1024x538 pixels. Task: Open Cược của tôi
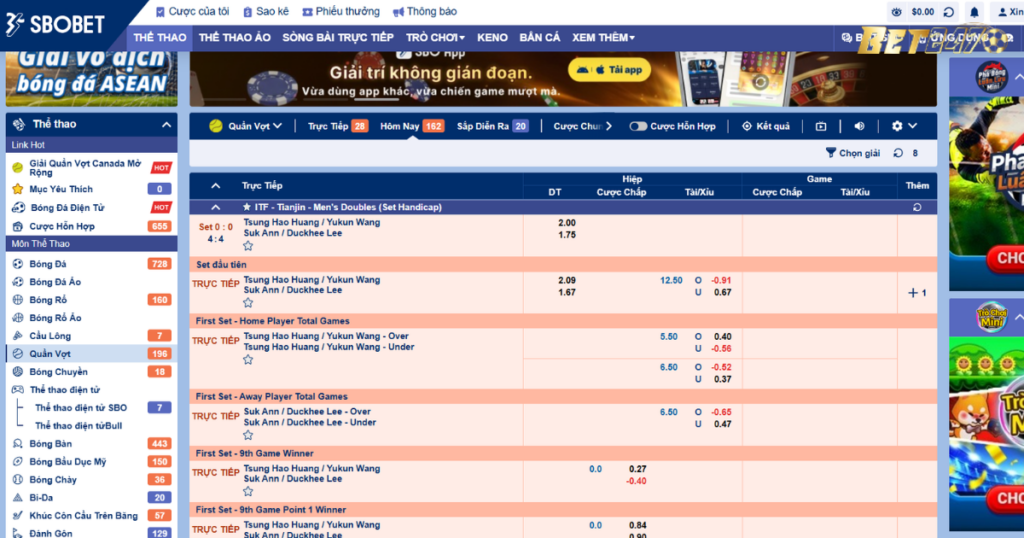click(x=193, y=11)
